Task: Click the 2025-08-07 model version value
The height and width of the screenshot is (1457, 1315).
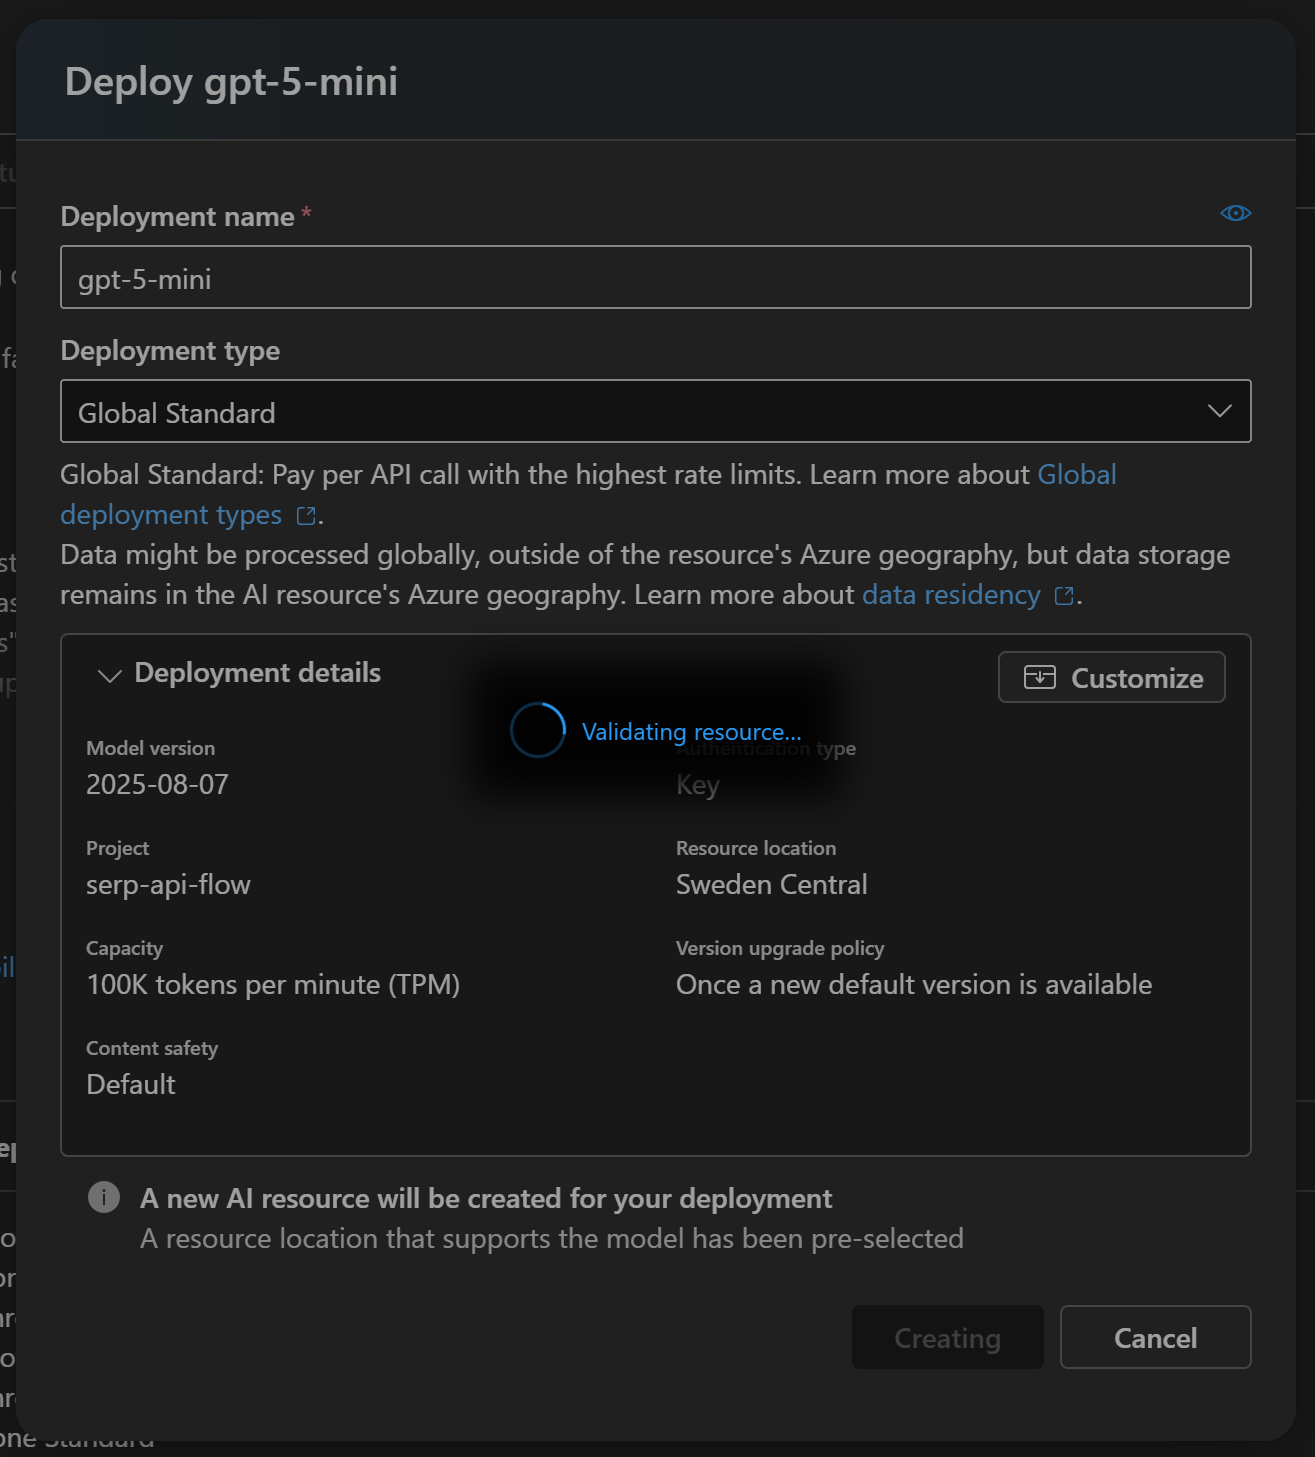Action: tap(157, 785)
